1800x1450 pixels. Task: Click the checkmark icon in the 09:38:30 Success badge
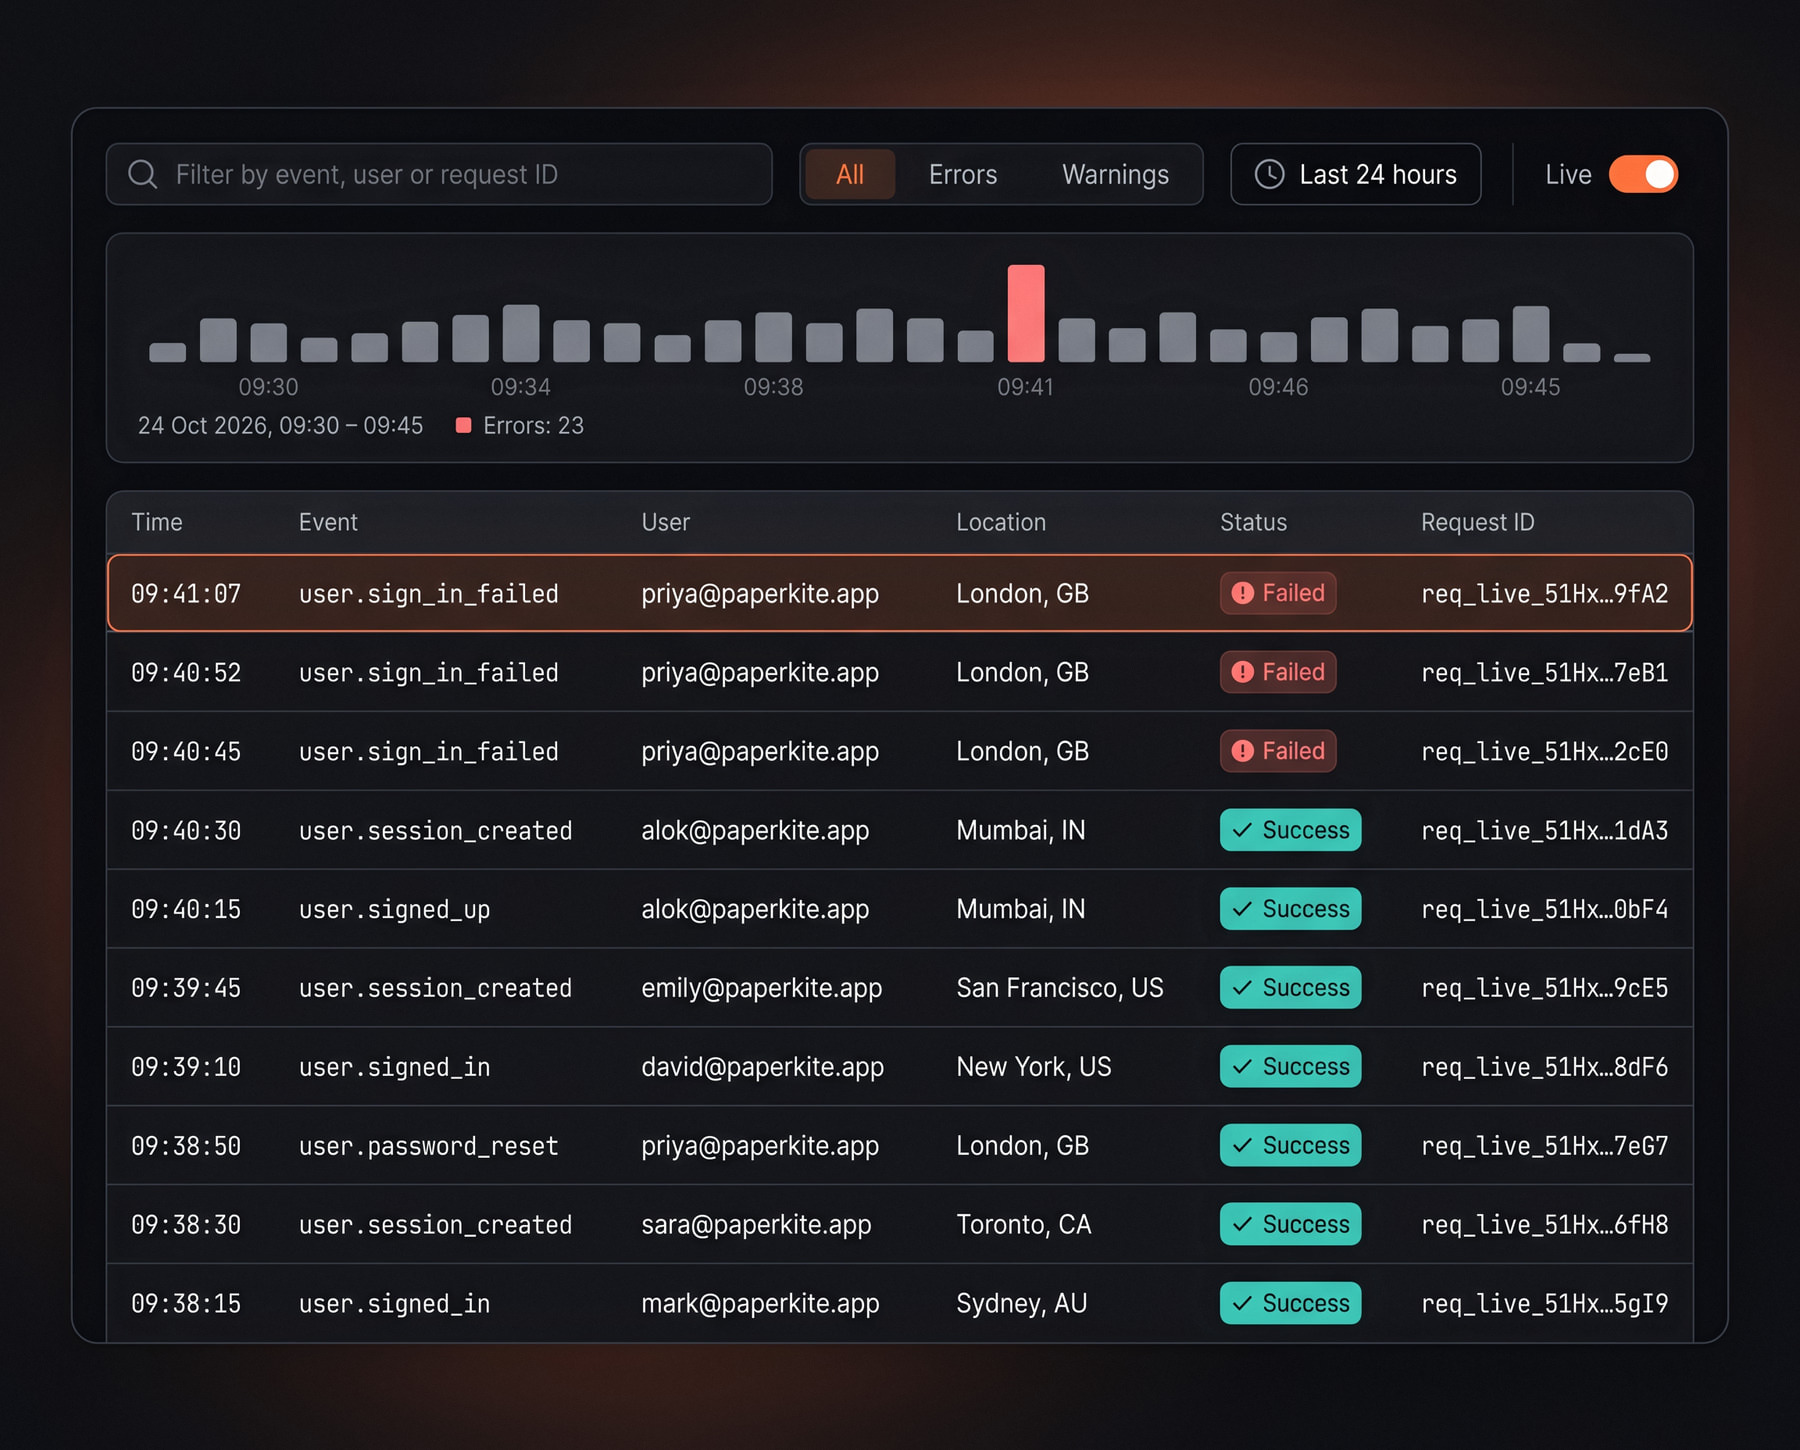point(1242,1224)
